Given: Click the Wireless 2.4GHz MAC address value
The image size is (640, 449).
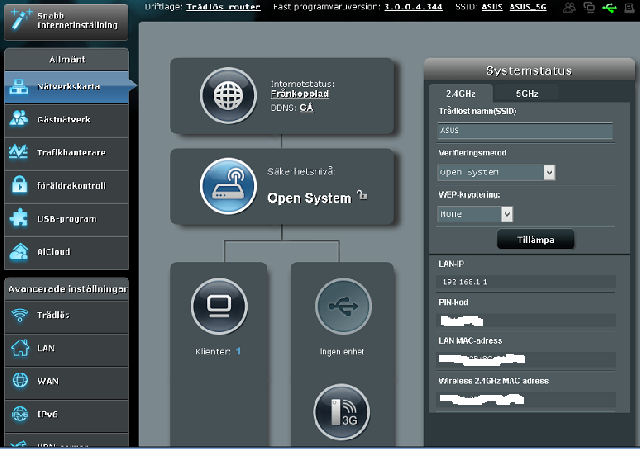Looking at the screenshot, I should click(x=526, y=399).
